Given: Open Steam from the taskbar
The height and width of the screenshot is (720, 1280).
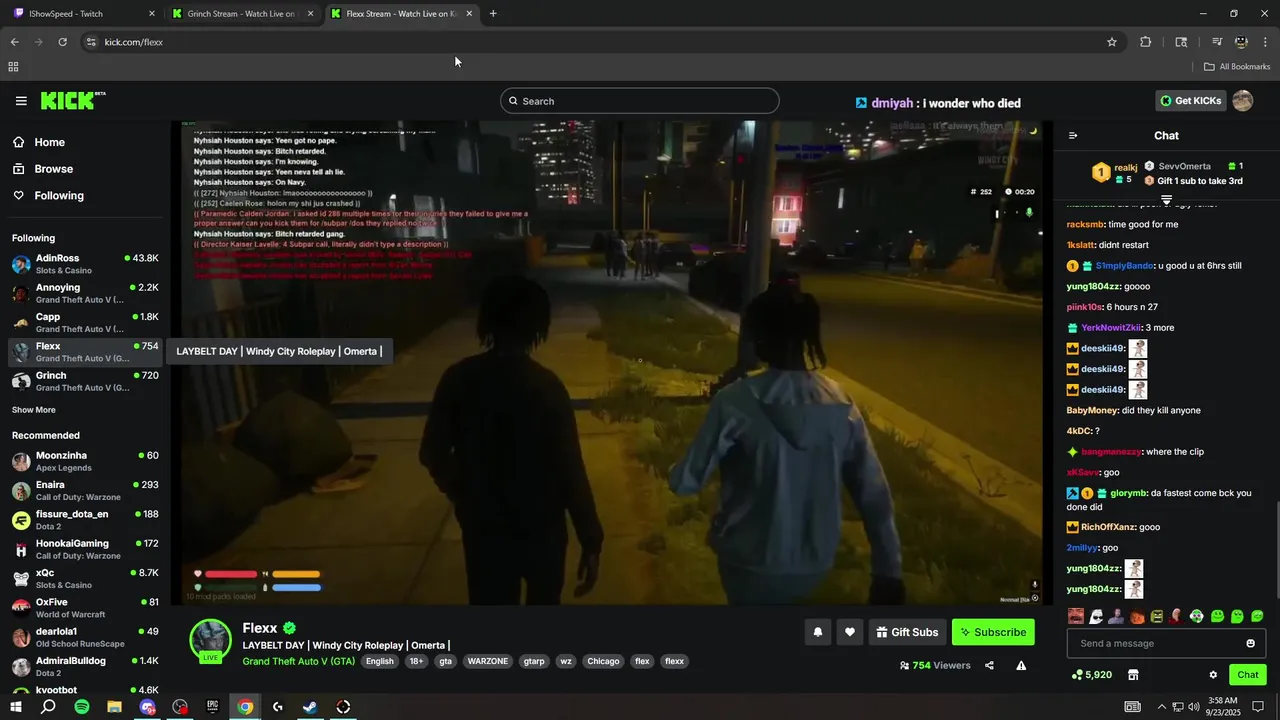Looking at the screenshot, I should click(310, 707).
